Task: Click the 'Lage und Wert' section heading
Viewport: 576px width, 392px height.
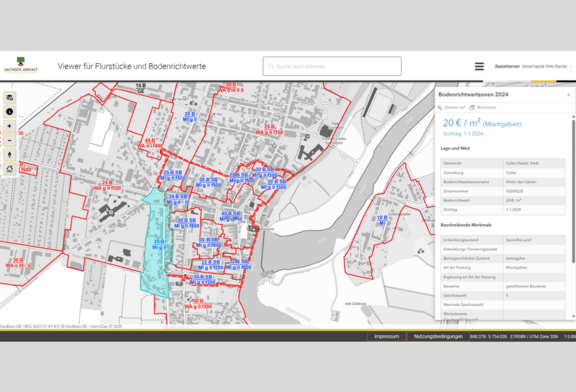Action: 455,148
